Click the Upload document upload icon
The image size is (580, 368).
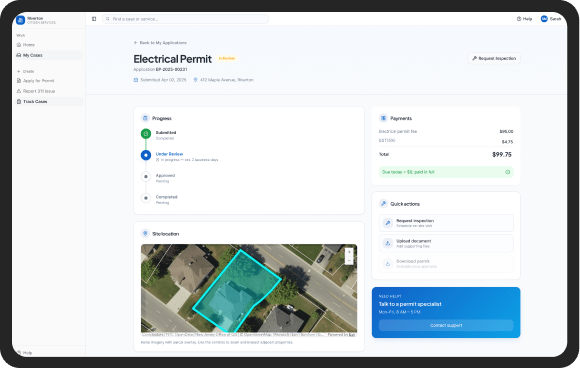coord(388,243)
